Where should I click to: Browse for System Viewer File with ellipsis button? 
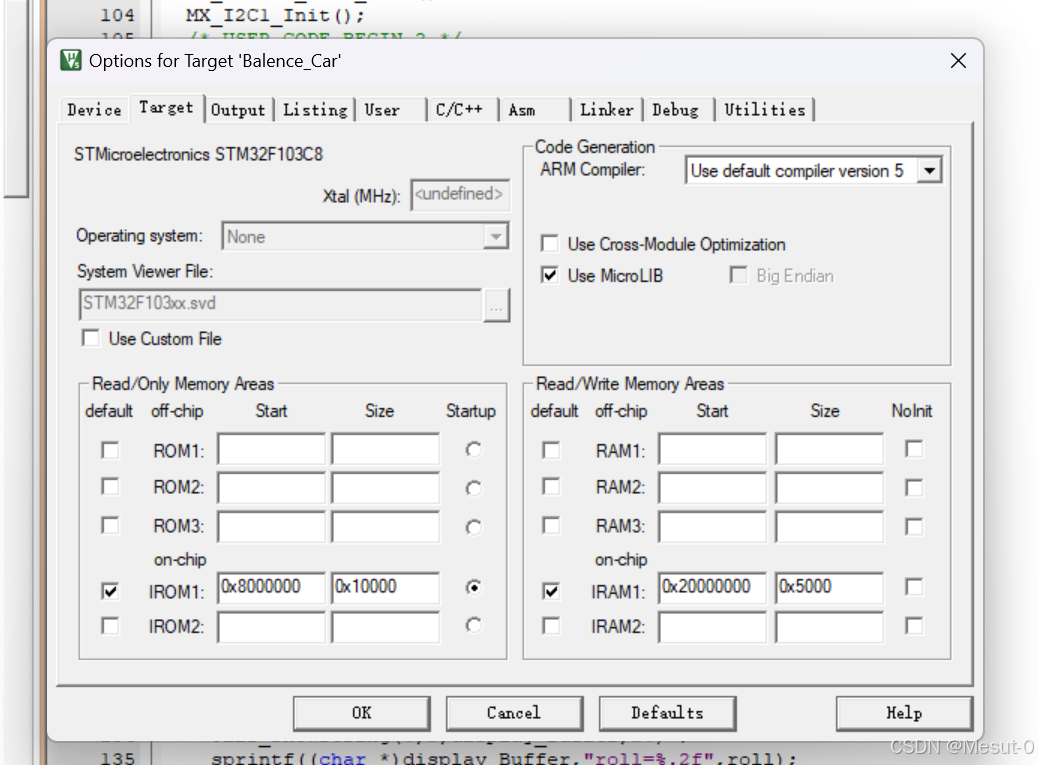pos(496,306)
